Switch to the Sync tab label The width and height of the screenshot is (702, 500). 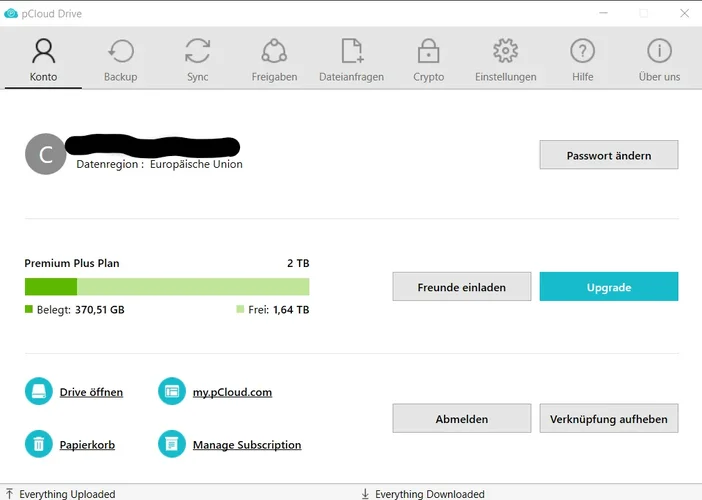(x=197, y=77)
